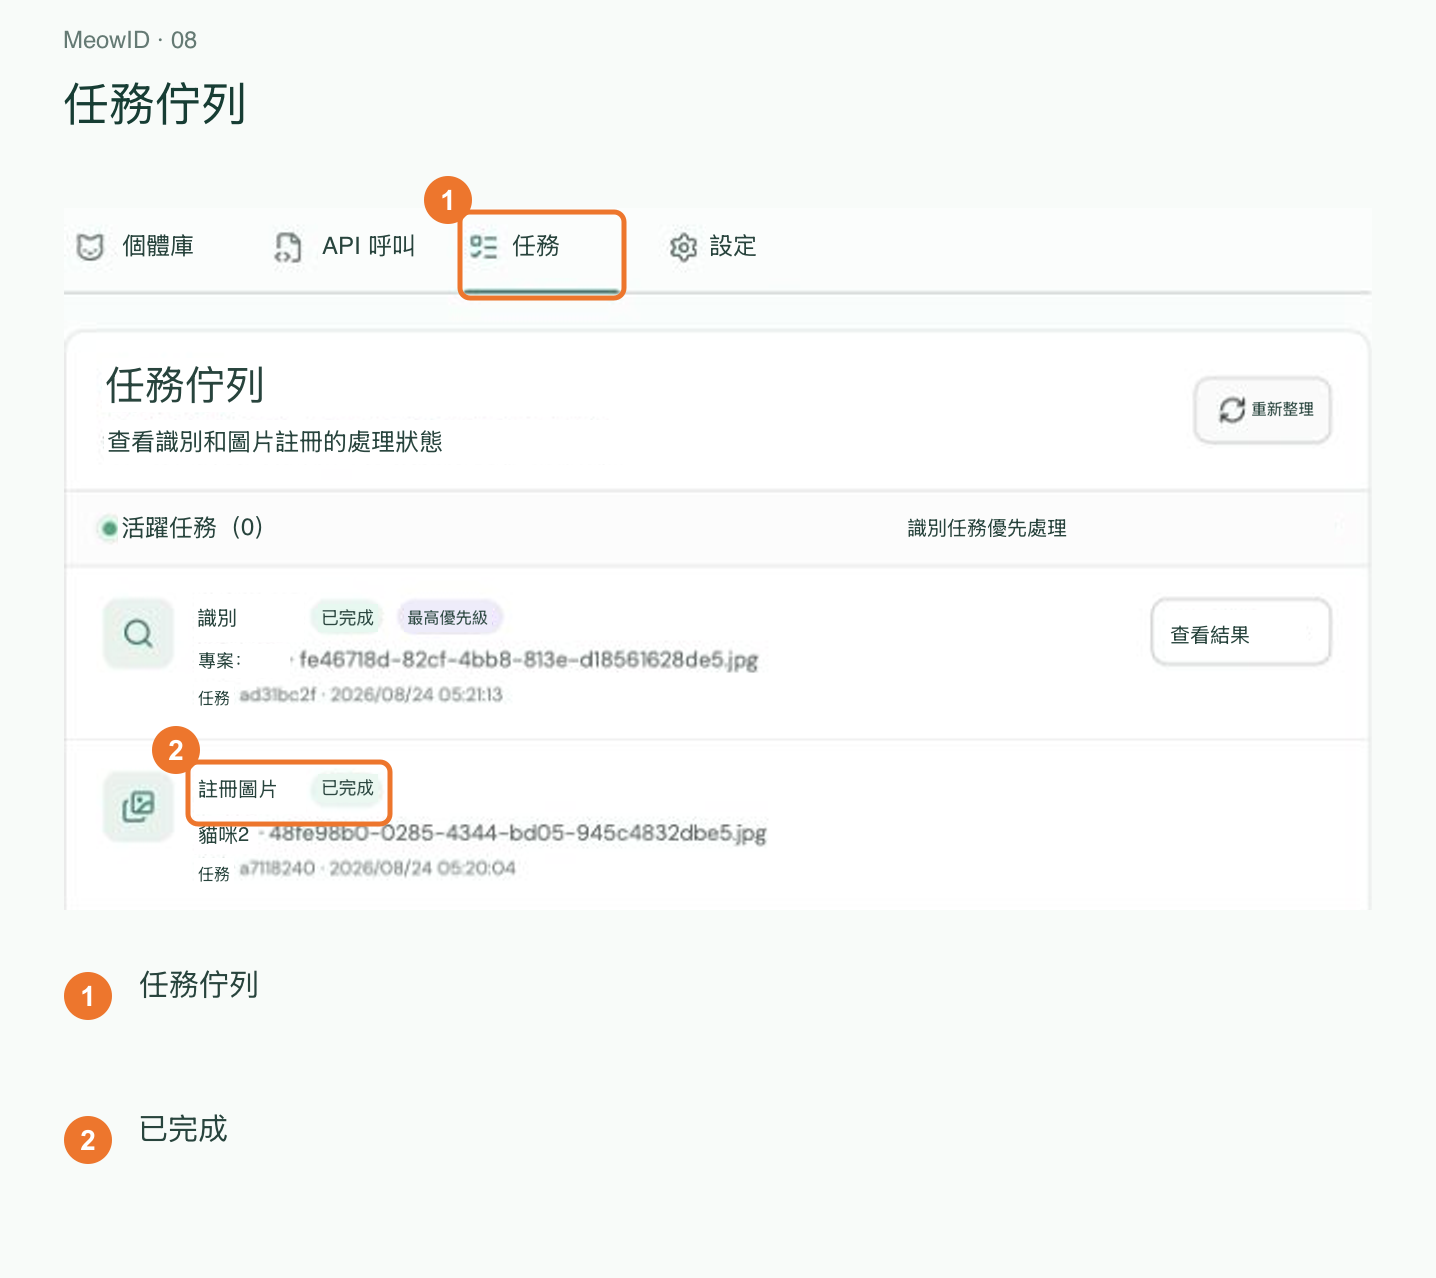1436x1278 pixels.
Task: Click the magnifier icon of 識別 task
Action: (139, 633)
